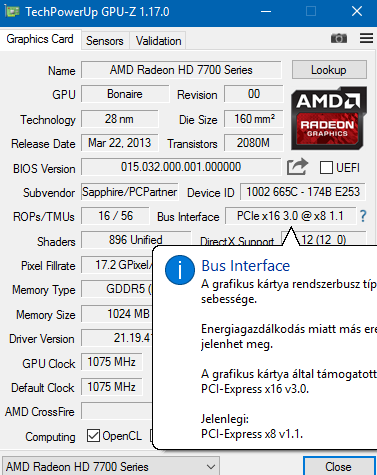Select the Graphics Card tab
This screenshot has width=377, height=475.
click(40, 39)
